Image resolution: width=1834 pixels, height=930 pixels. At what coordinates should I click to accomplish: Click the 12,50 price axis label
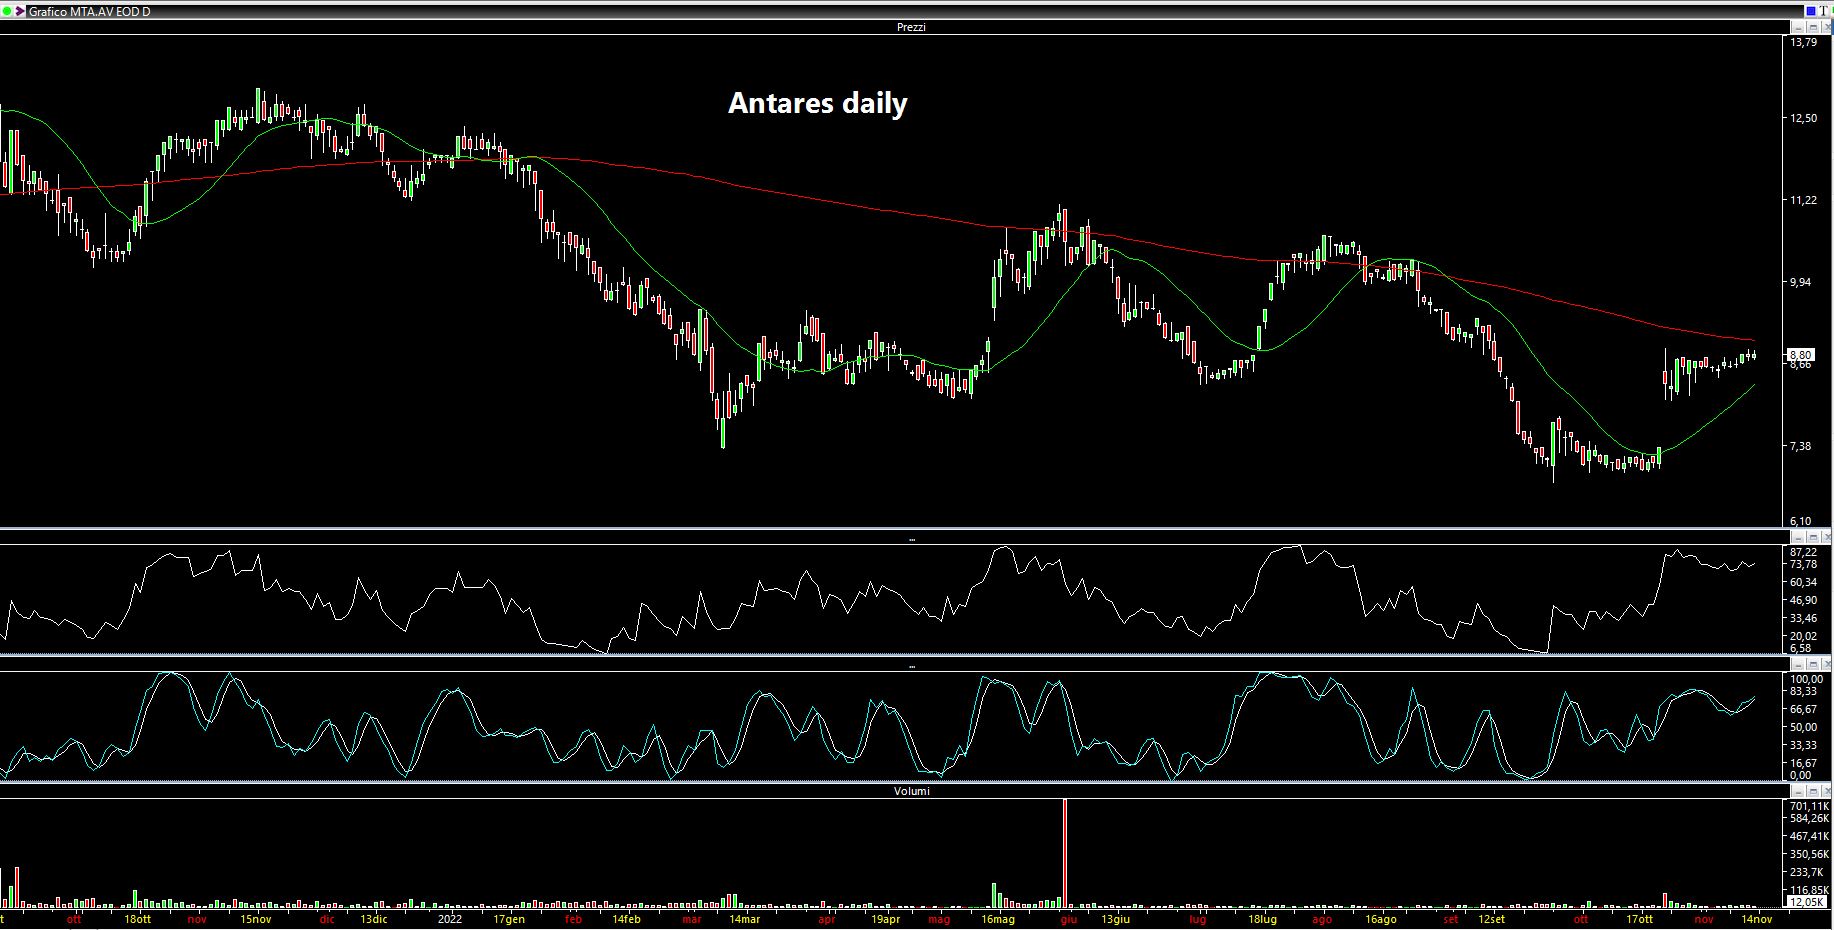click(x=1804, y=118)
